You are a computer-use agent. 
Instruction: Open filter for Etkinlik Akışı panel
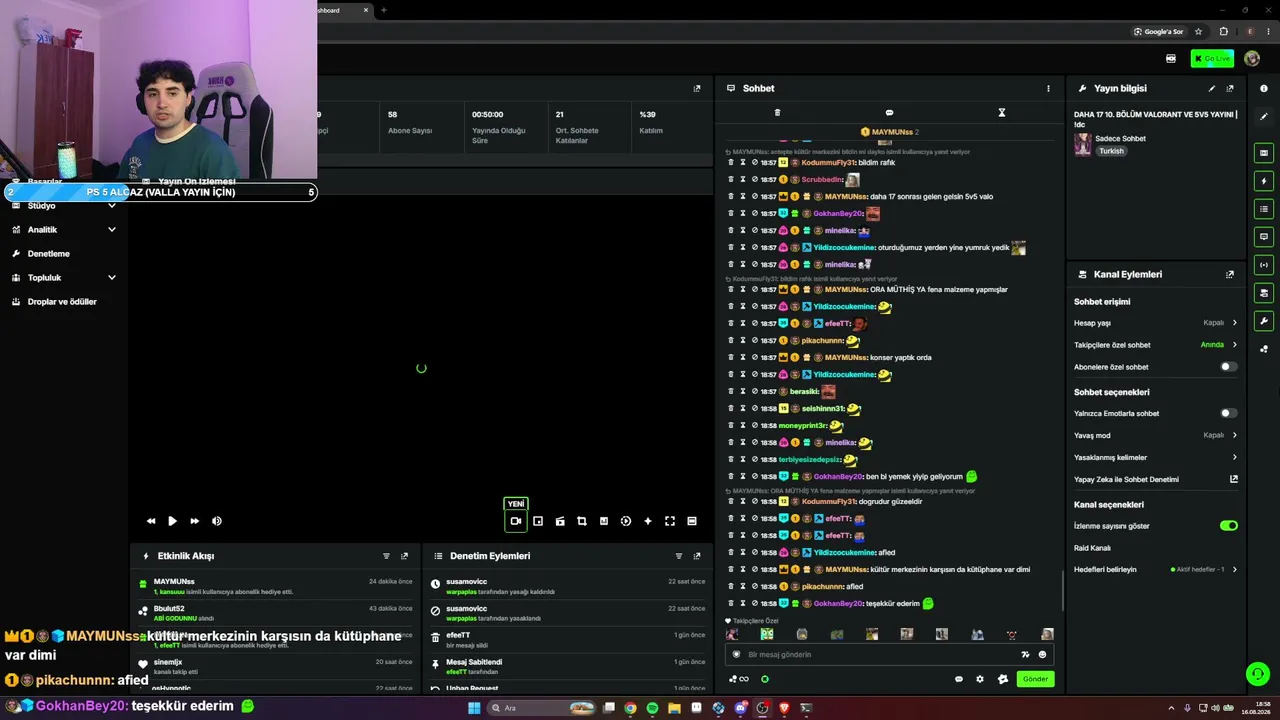[386, 556]
